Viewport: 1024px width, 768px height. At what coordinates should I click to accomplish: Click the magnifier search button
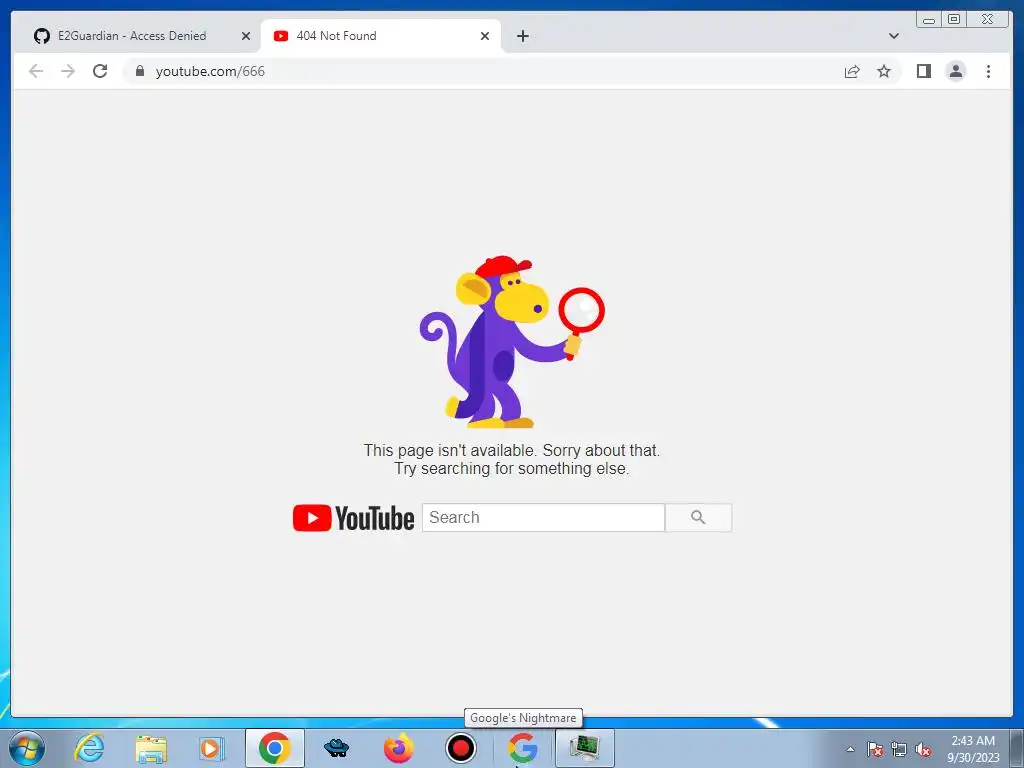[x=698, y=517]
